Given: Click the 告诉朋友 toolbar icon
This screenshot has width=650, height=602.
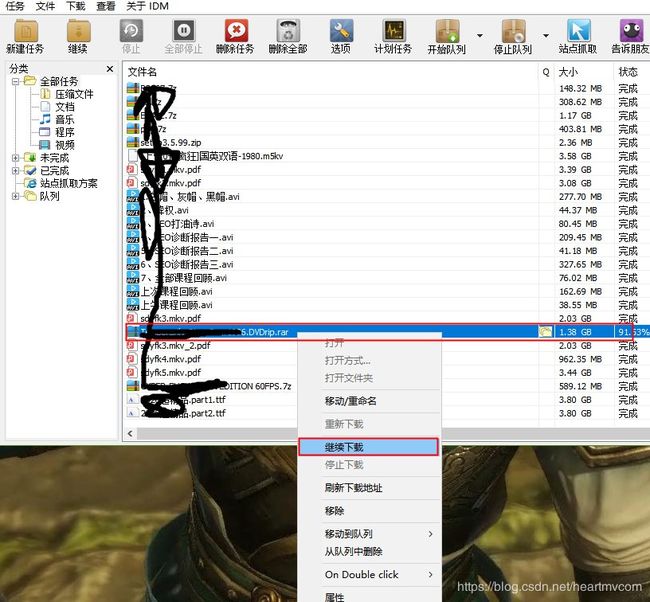Looking at the screenshot, I should pos(631,36).
